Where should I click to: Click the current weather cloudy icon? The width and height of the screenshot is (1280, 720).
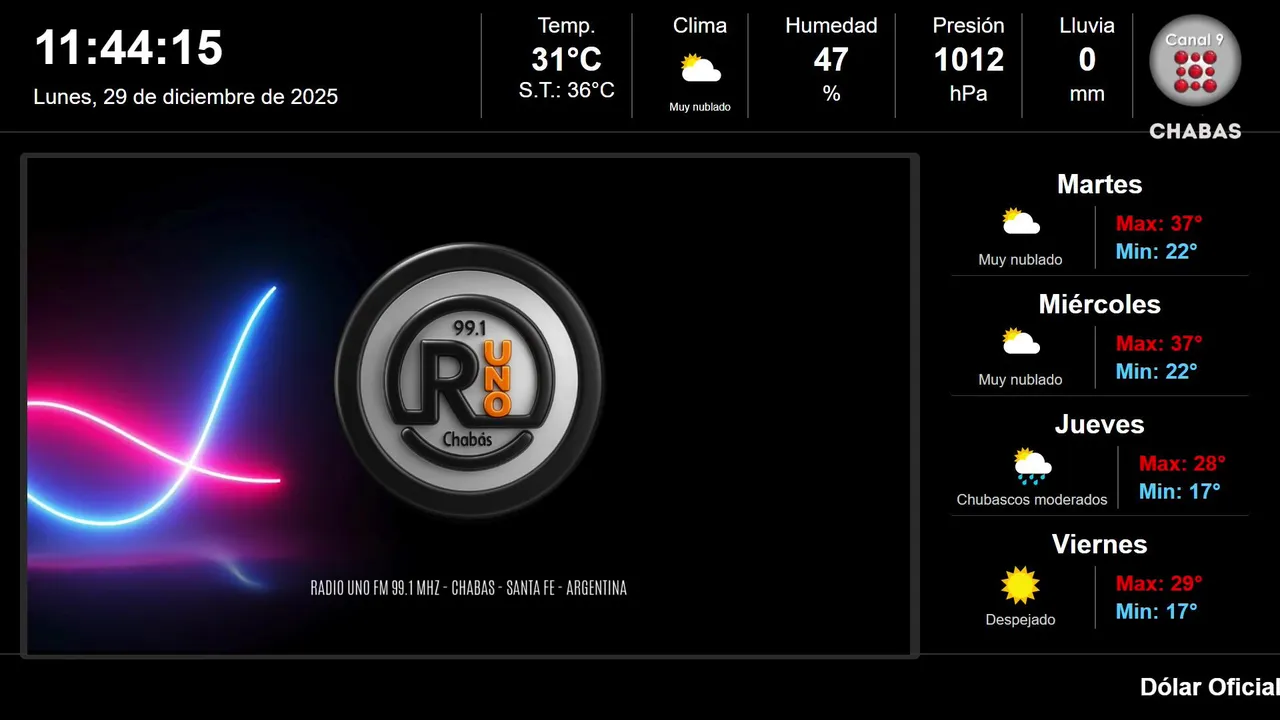tap(700, 69)
